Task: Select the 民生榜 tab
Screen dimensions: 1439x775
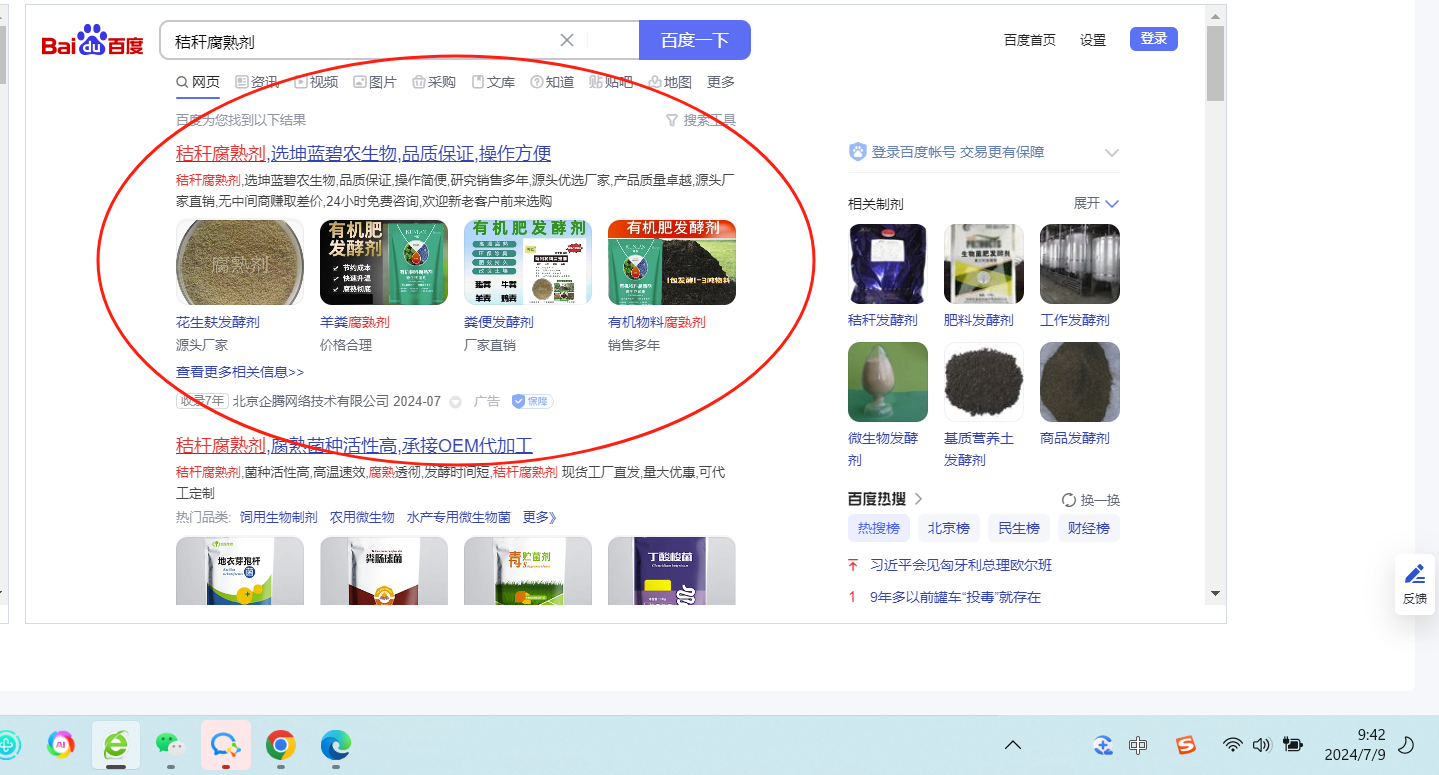Action: point(1019,528)
